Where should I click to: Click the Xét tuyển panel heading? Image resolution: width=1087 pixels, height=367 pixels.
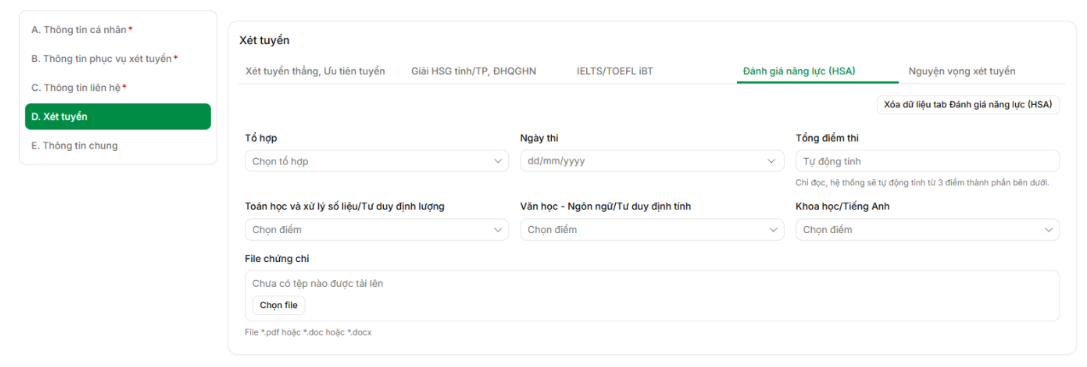pyautogui.click(x=264, y=40)
